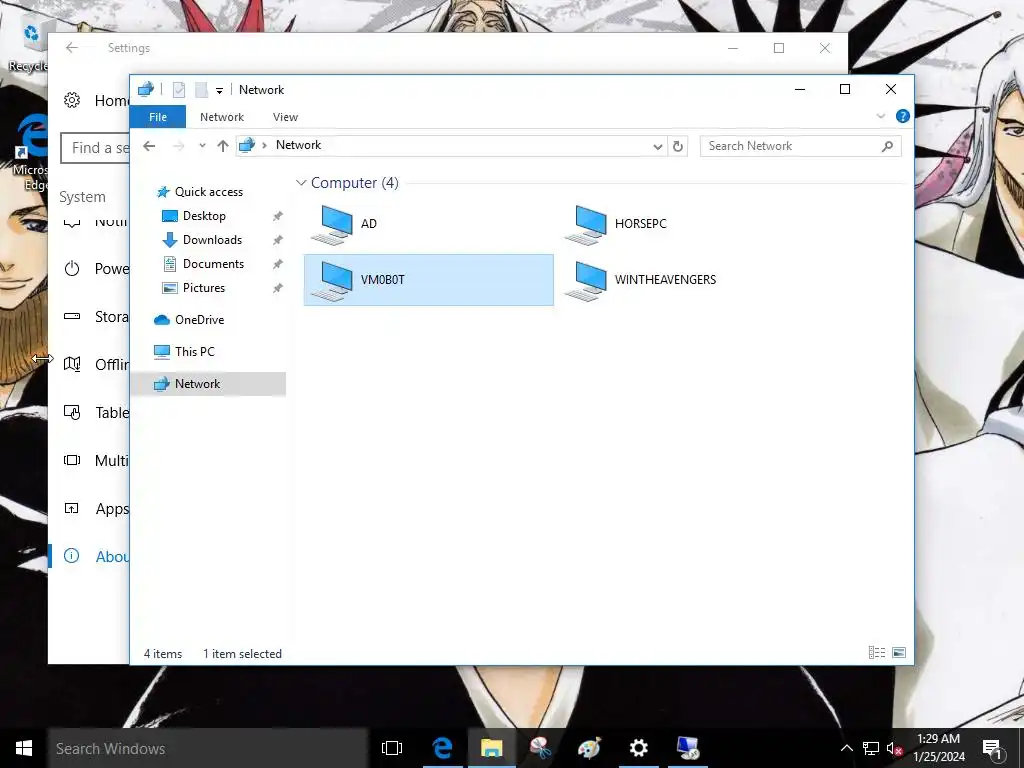Open Multitasking in Settings sidebar

96,461
